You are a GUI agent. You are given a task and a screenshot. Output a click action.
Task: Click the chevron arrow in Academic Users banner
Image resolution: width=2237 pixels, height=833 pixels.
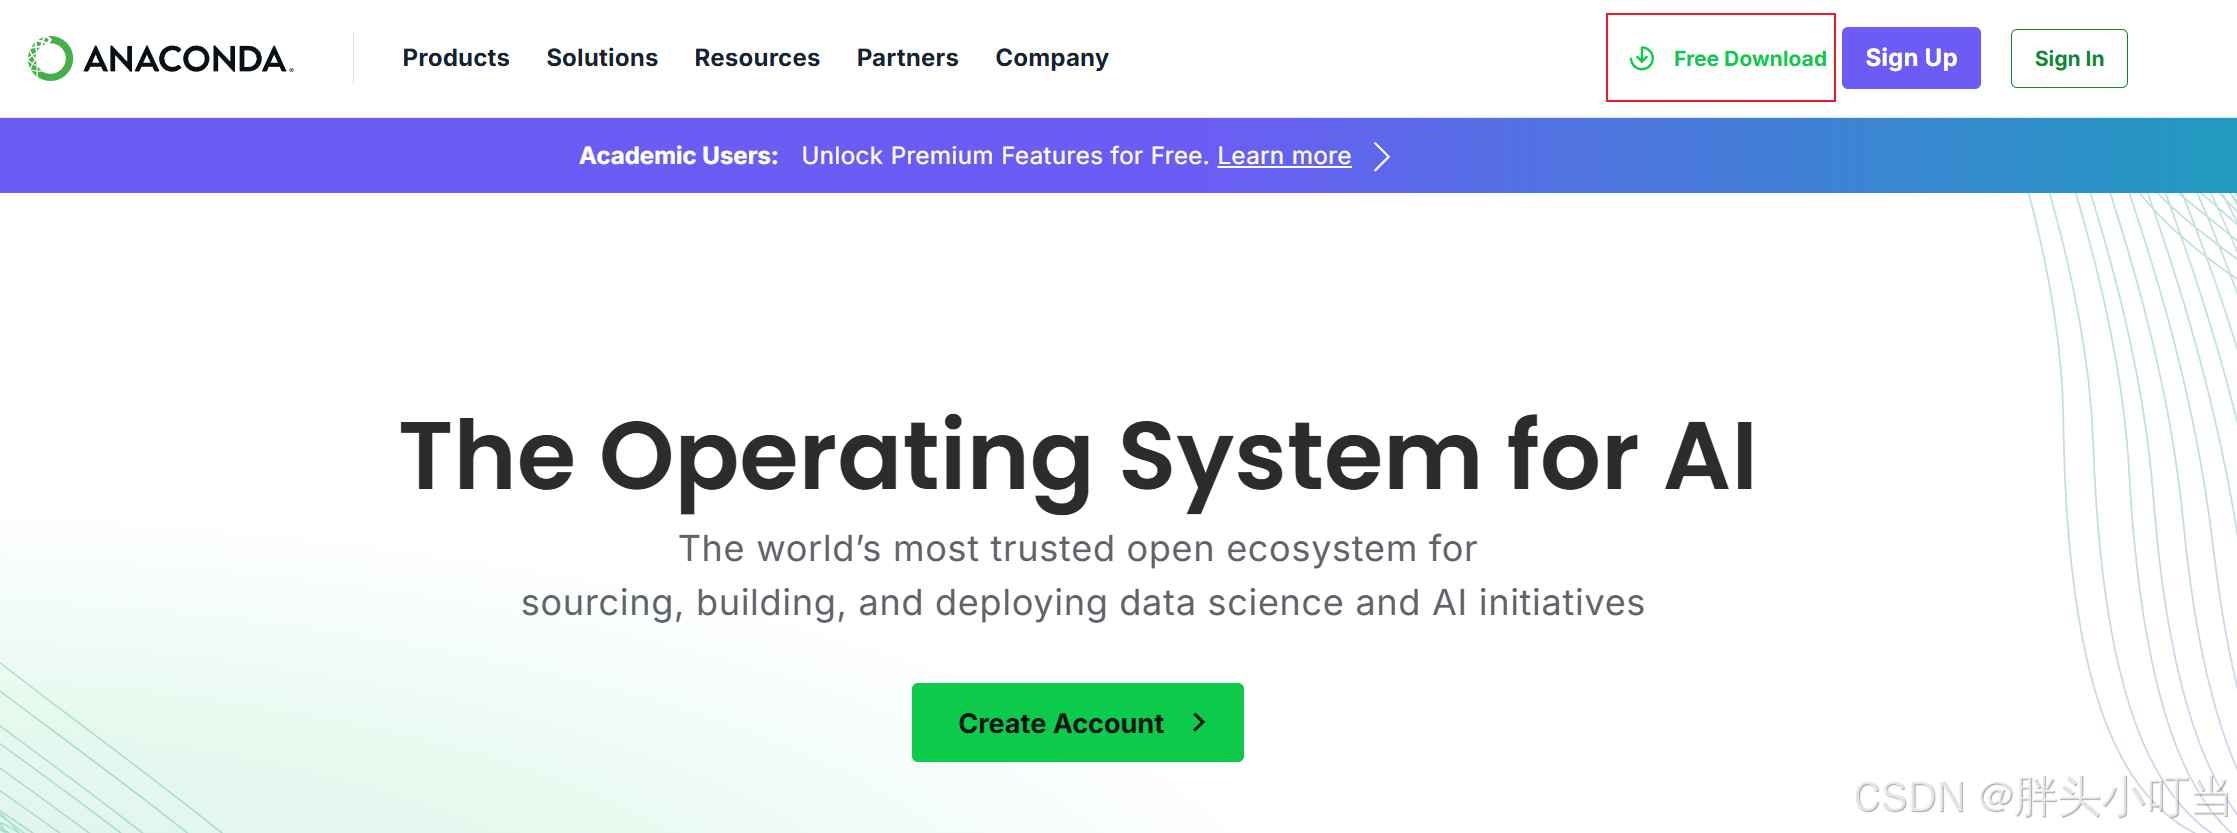point(1382,156)
